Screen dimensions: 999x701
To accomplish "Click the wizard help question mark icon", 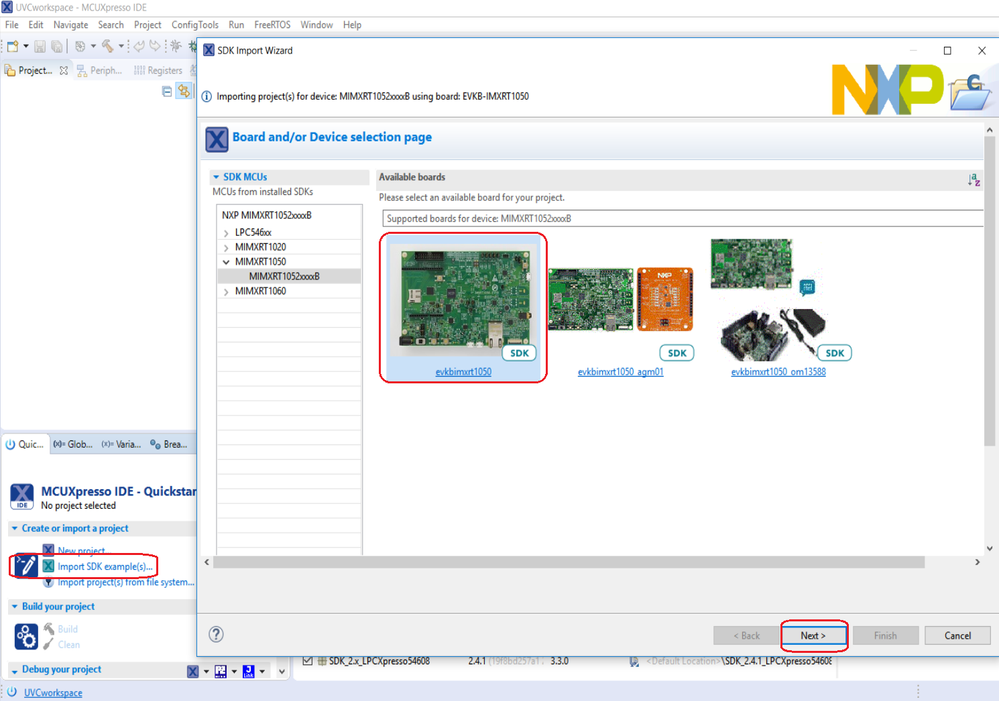I will [x=216, y=634].
